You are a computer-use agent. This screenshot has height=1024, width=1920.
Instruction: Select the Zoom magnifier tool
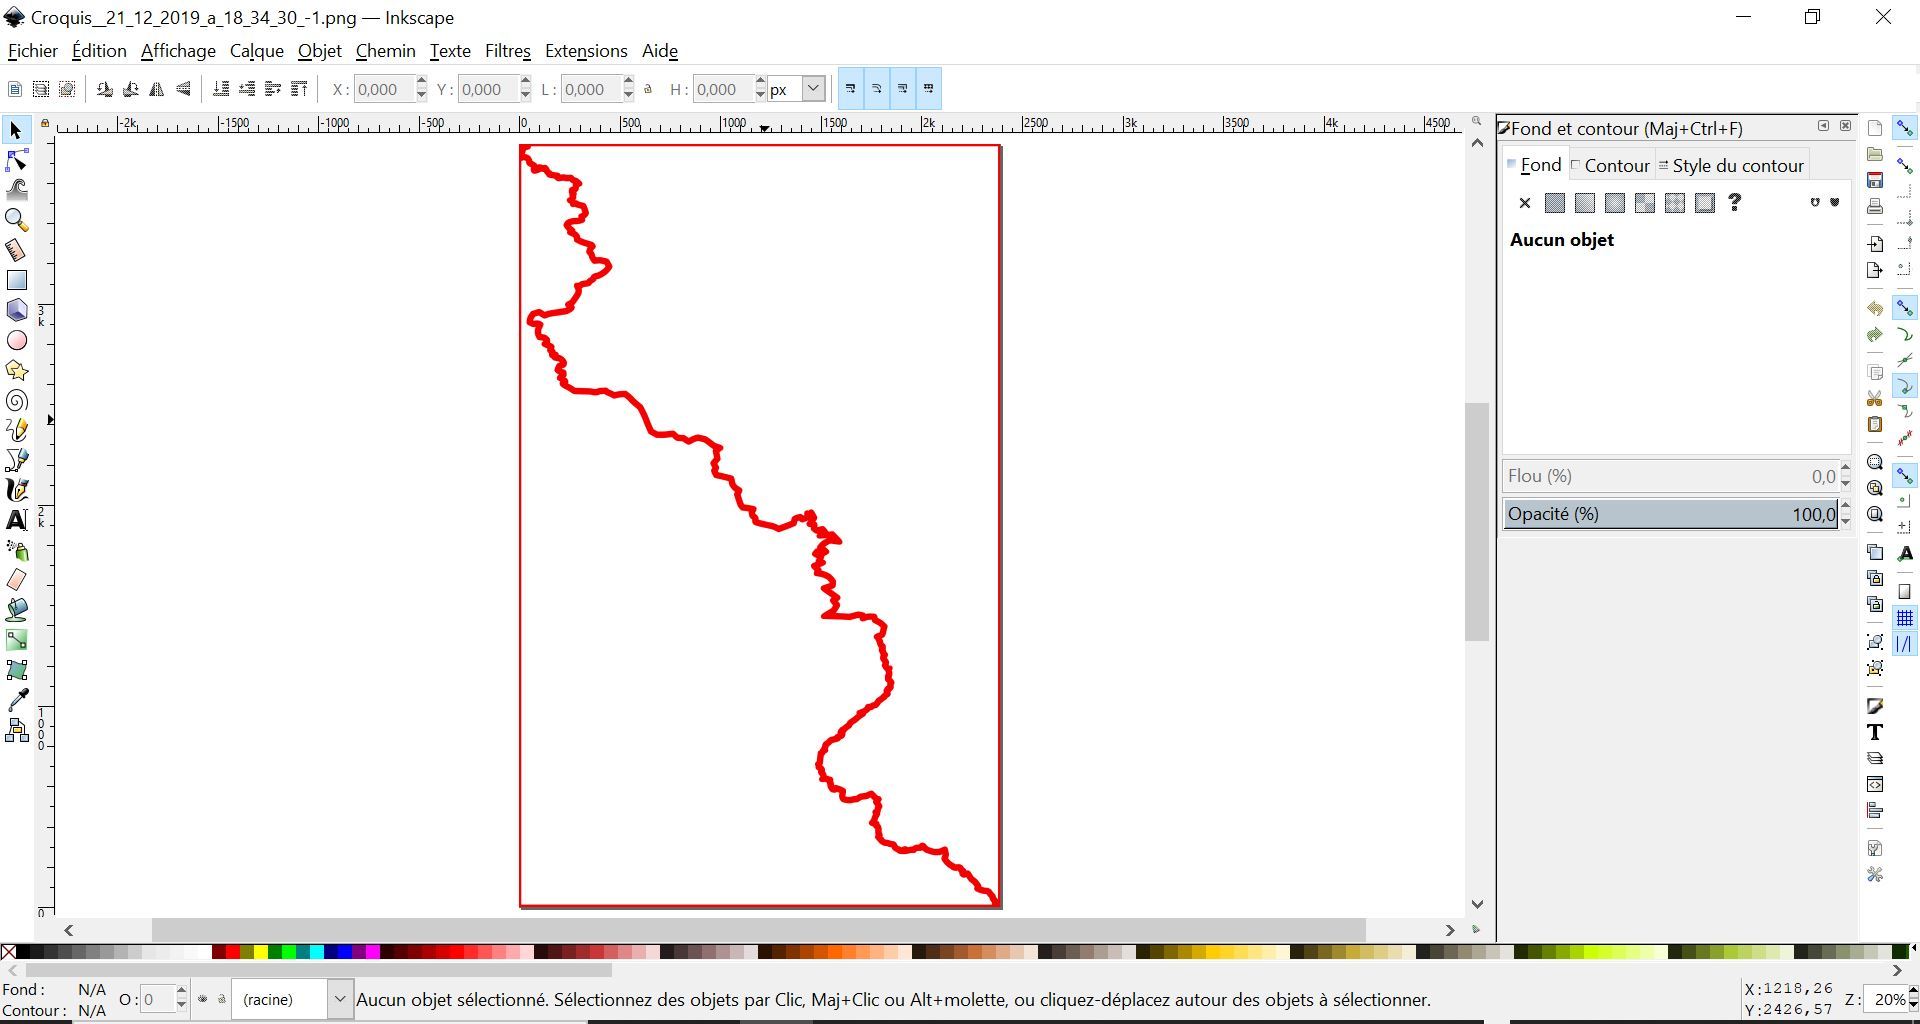[16, 220]
